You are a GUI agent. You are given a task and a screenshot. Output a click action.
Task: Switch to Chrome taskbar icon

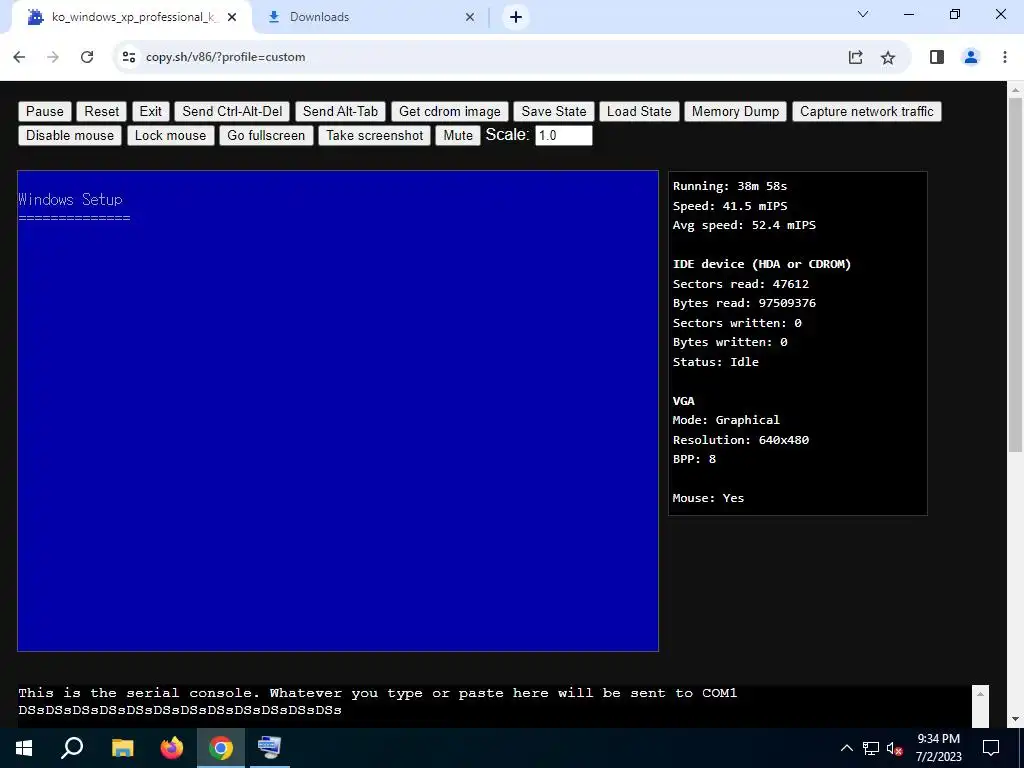pyautogui.click(x=221, y=748)
